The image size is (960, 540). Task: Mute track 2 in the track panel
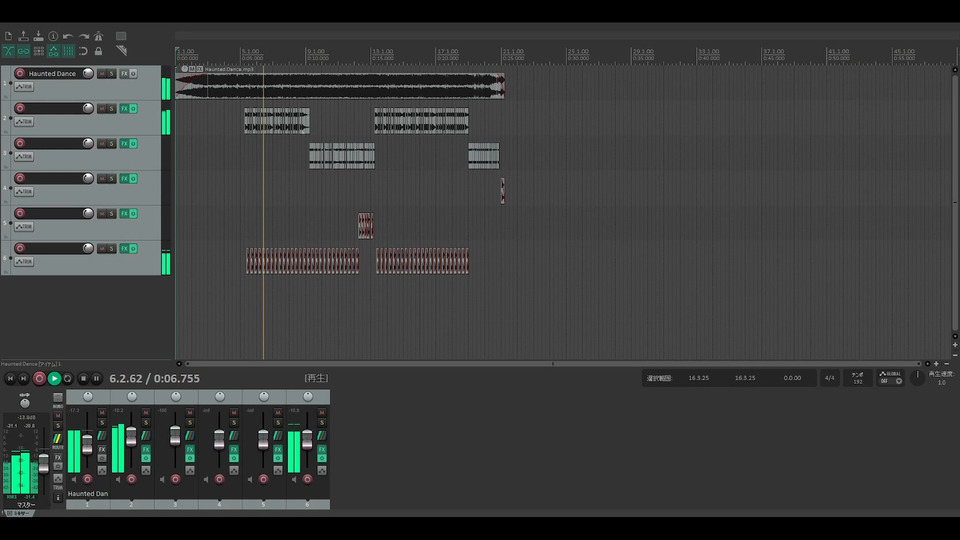[102, 108]
